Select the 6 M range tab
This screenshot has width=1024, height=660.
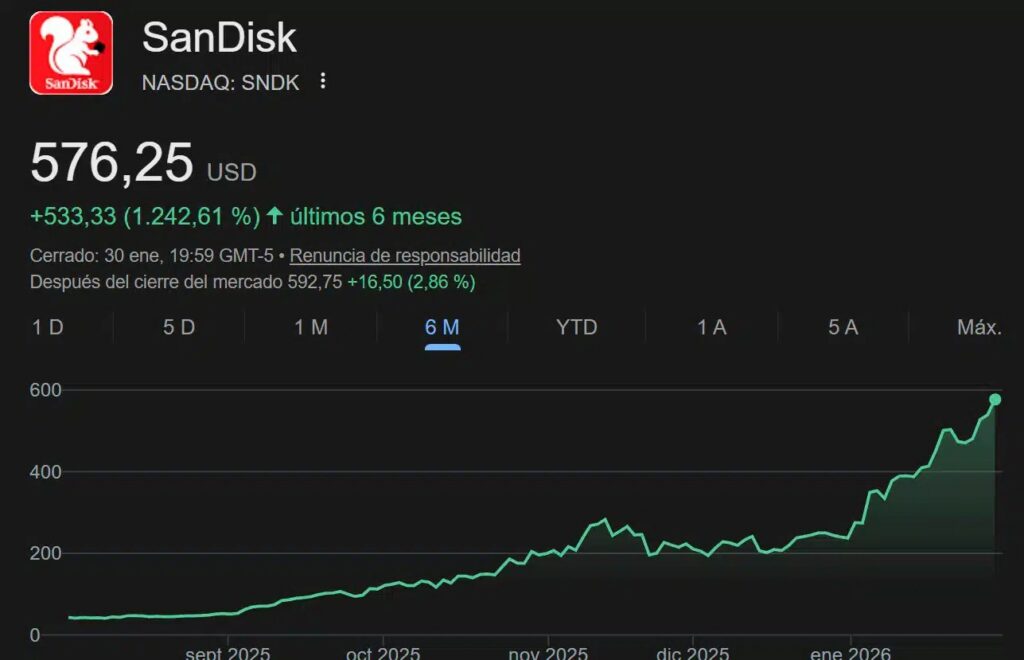pyautogui.click(x=442, y=327)
